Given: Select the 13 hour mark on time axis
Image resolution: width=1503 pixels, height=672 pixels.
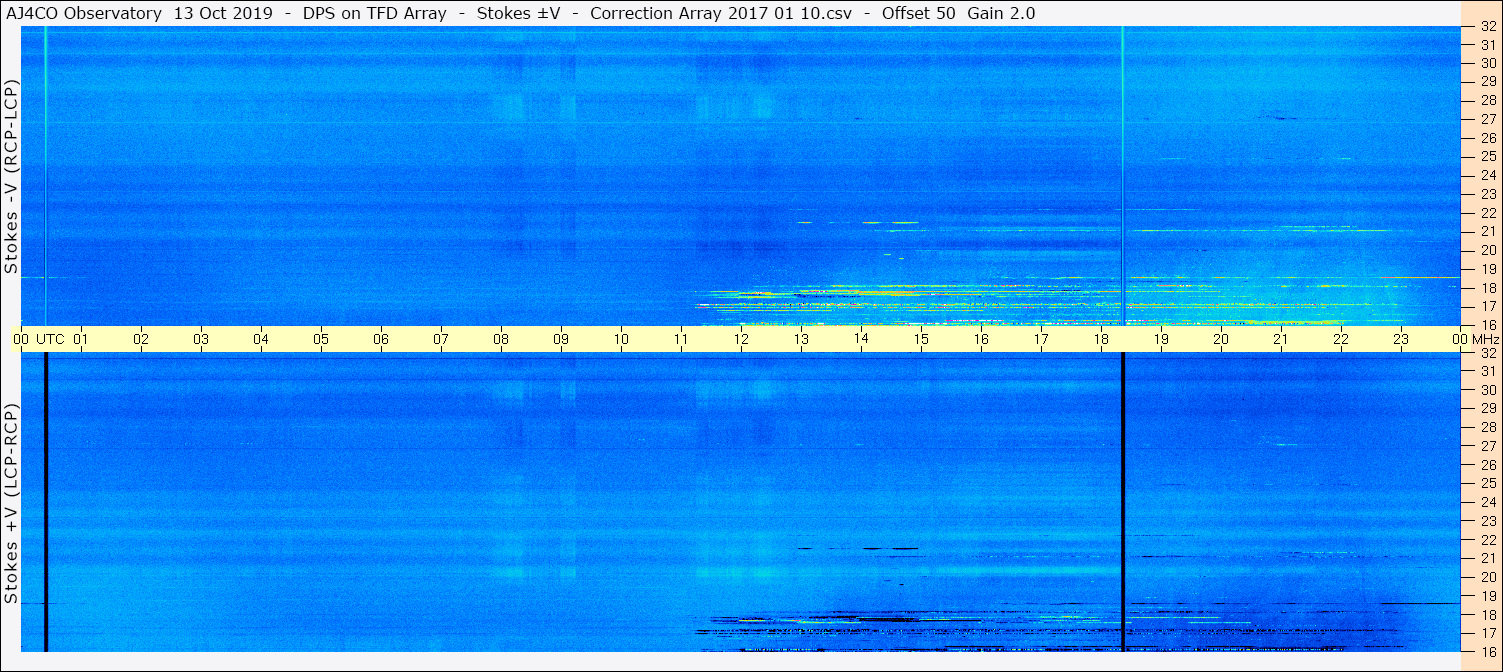Looking at the screenshot, I should [x=801, y=339].
